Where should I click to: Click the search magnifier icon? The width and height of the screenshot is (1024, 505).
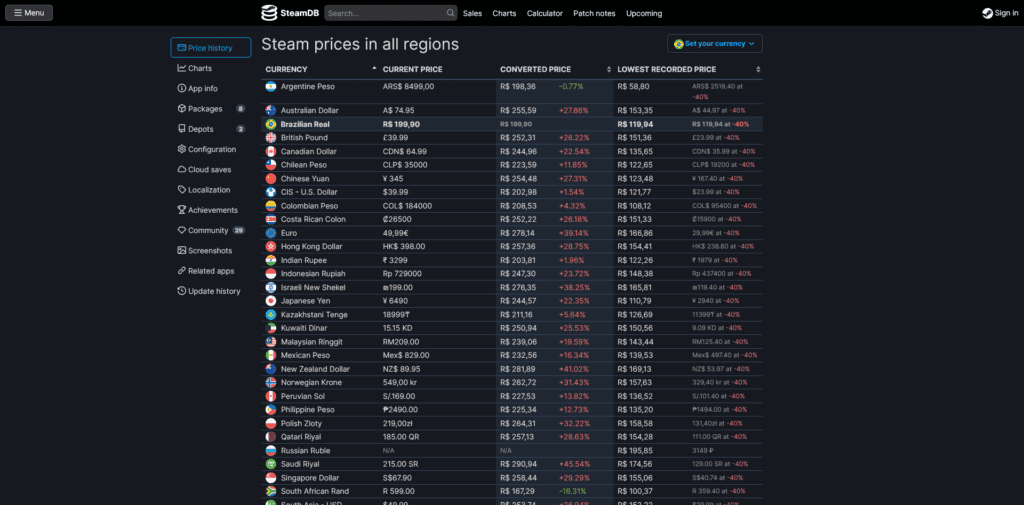(450, 13)
